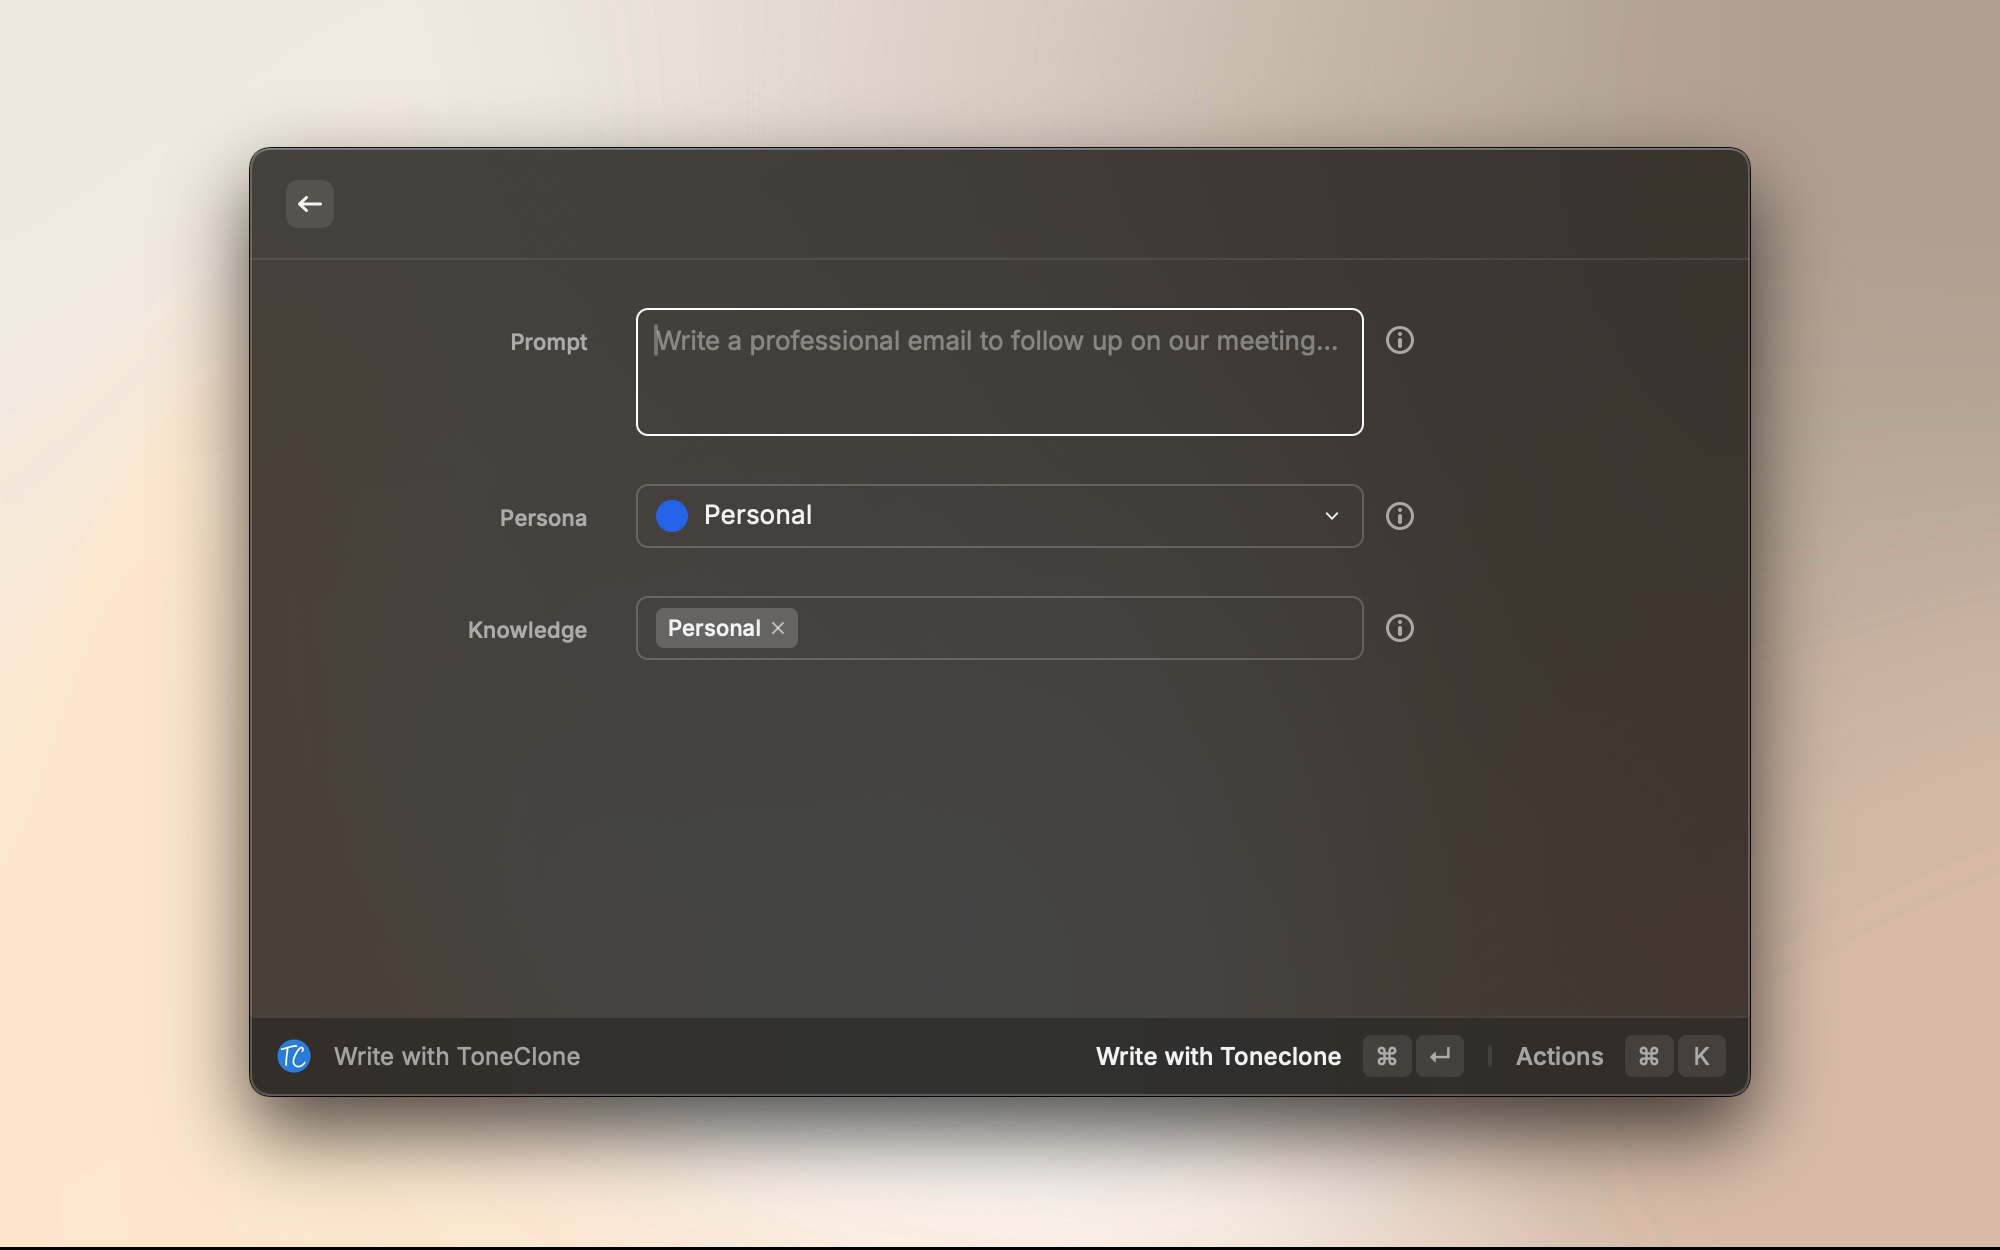2000x1250 pixels.
Task: Click the command key icon beside Write with Toneclone
Action: (x=1387, y=1056)
